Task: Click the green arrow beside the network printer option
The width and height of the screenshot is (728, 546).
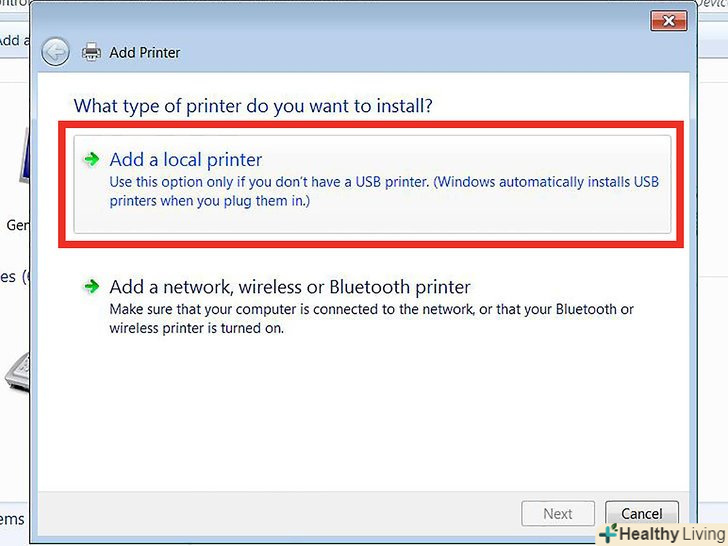Action: click(x=92, y=287)
